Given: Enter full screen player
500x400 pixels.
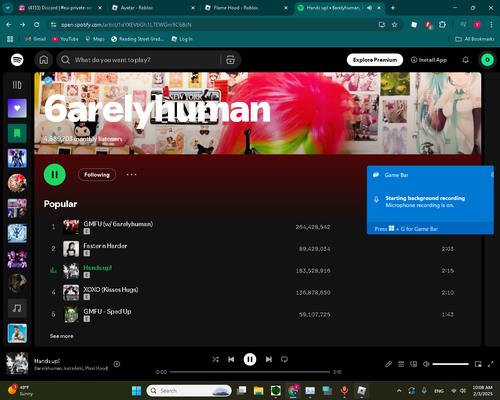Looking at the screenshot, I should 490,364.
